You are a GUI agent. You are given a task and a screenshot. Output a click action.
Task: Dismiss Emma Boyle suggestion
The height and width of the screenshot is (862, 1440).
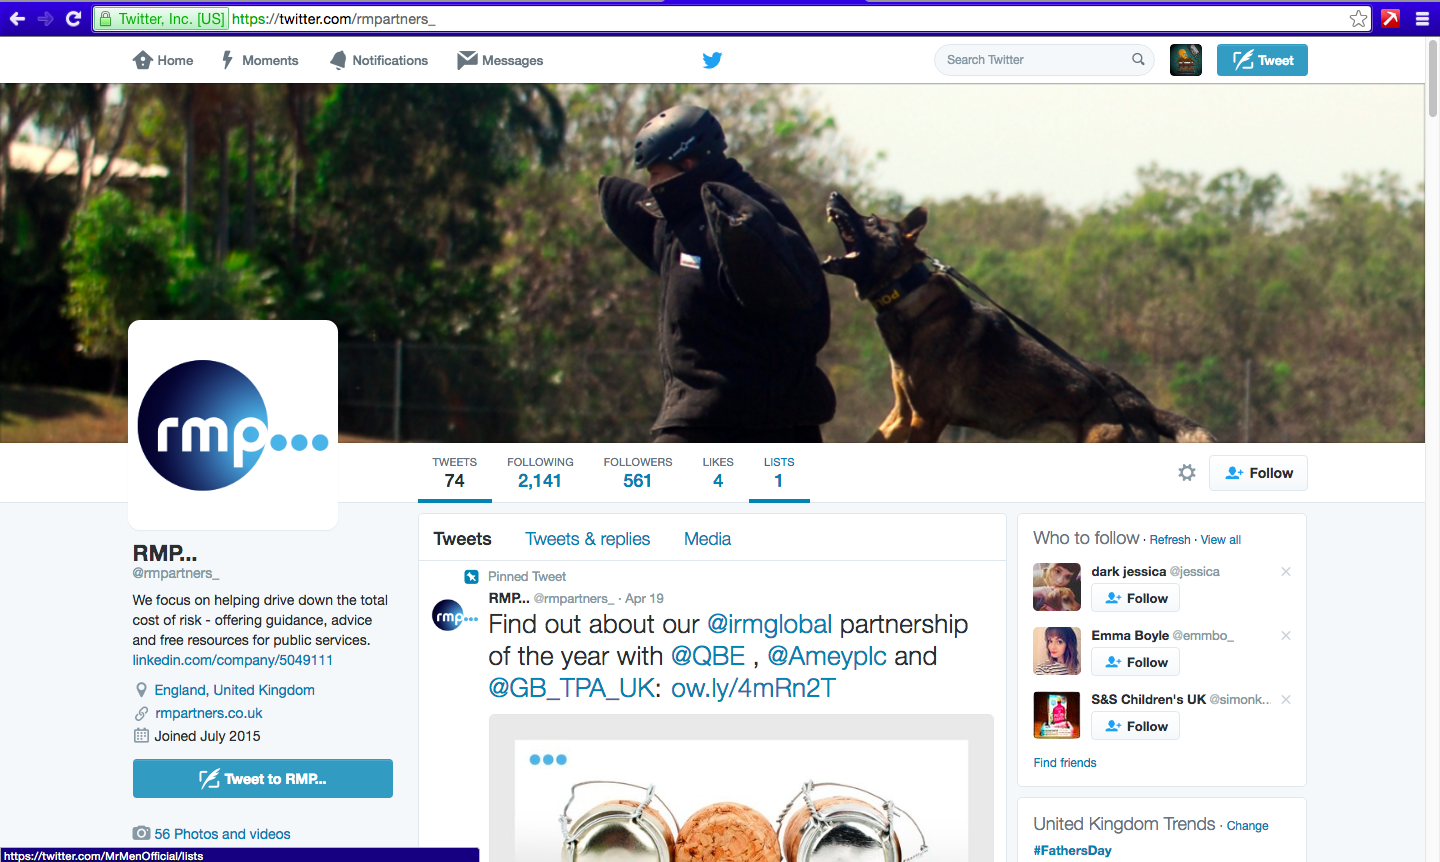click(x=1286, y=636)
